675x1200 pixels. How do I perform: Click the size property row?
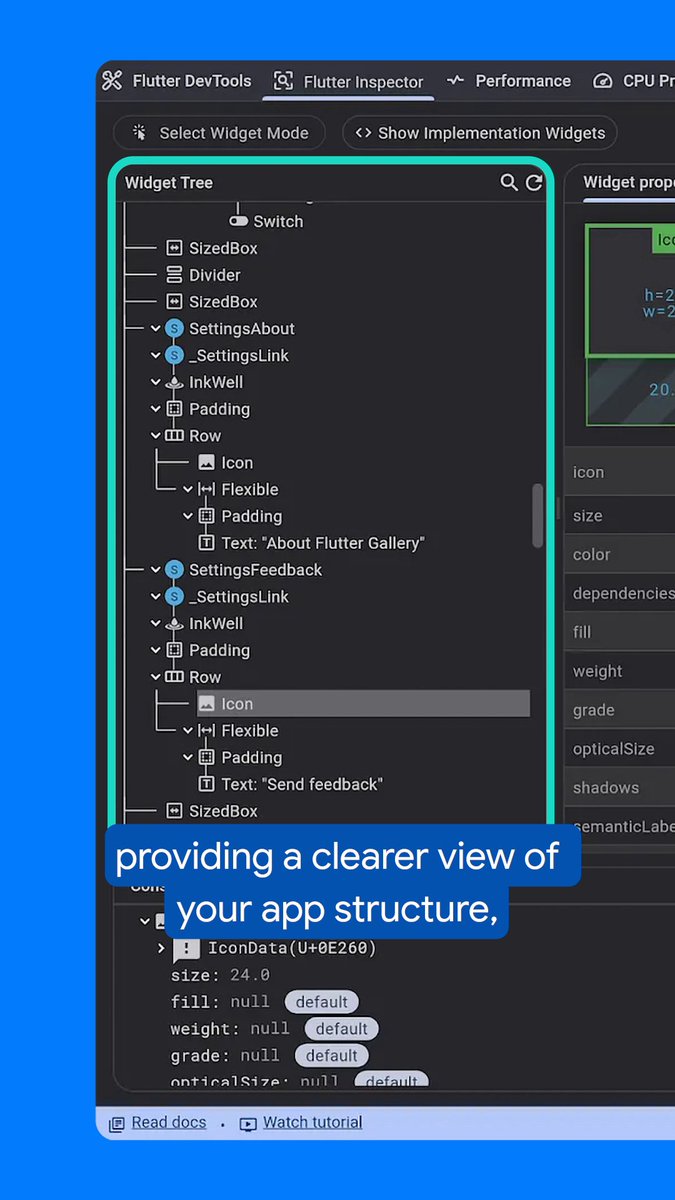tap(619, 516)
